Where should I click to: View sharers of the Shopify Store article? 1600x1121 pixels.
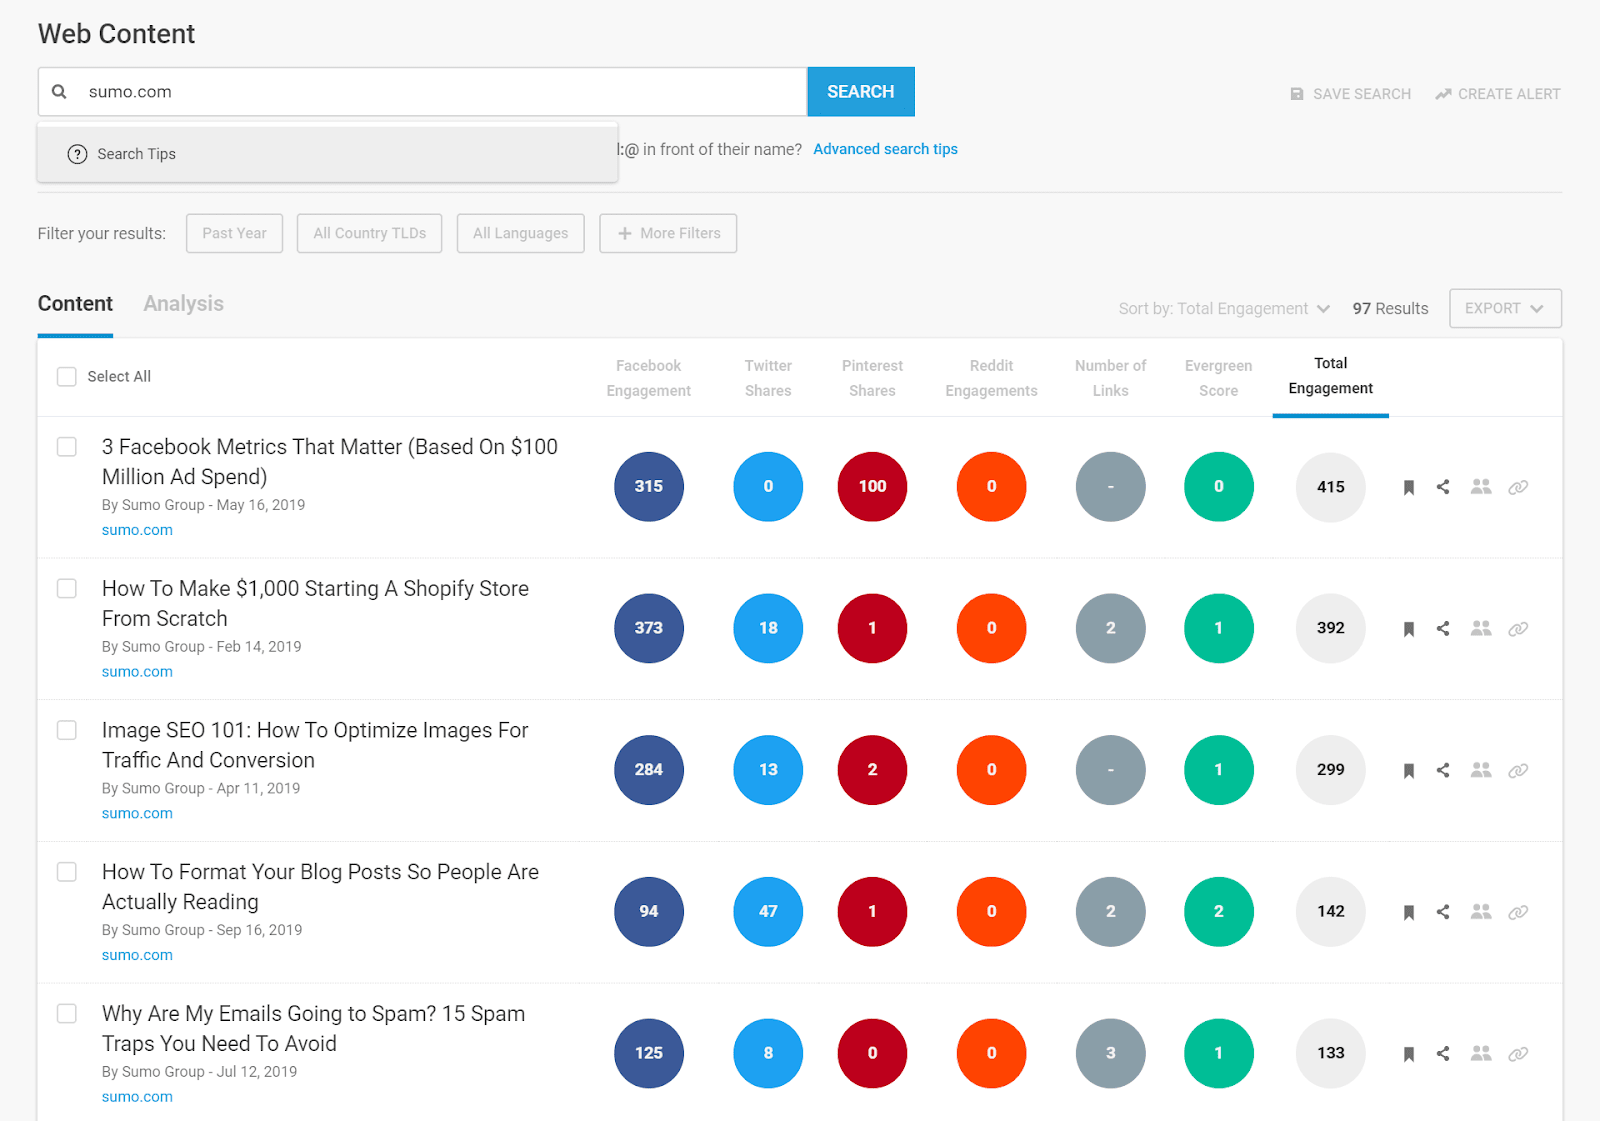pyautogui.click(x=1481, y=629)
